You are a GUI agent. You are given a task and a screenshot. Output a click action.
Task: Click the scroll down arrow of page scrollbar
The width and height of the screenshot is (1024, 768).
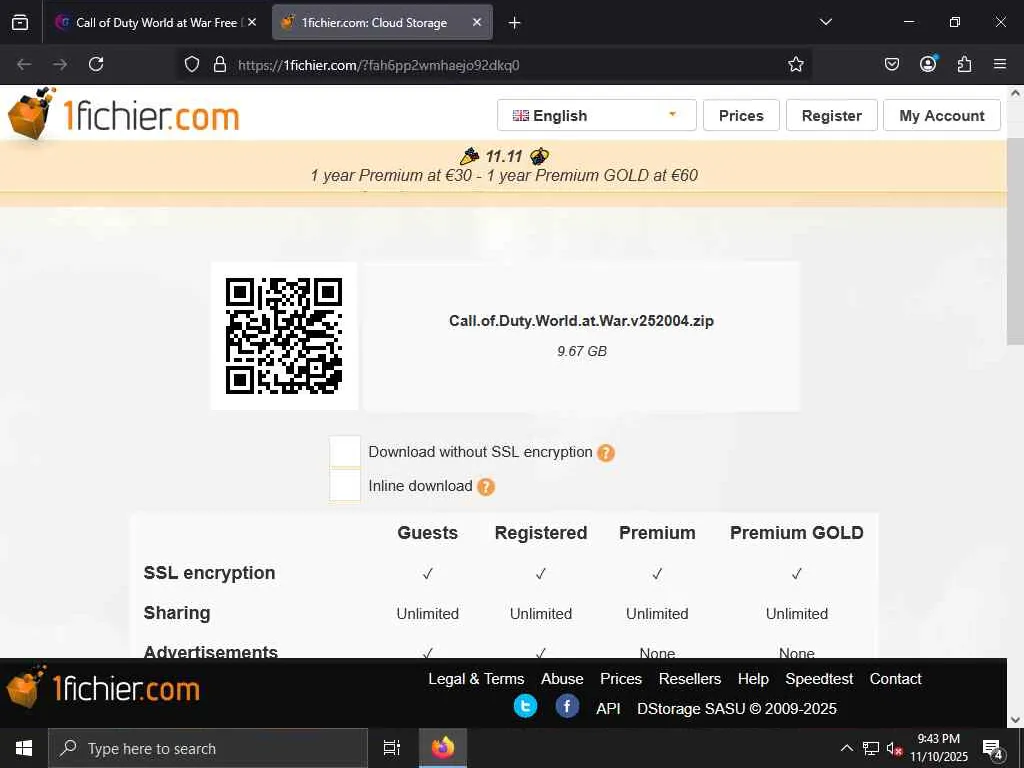pos(1015,719)
